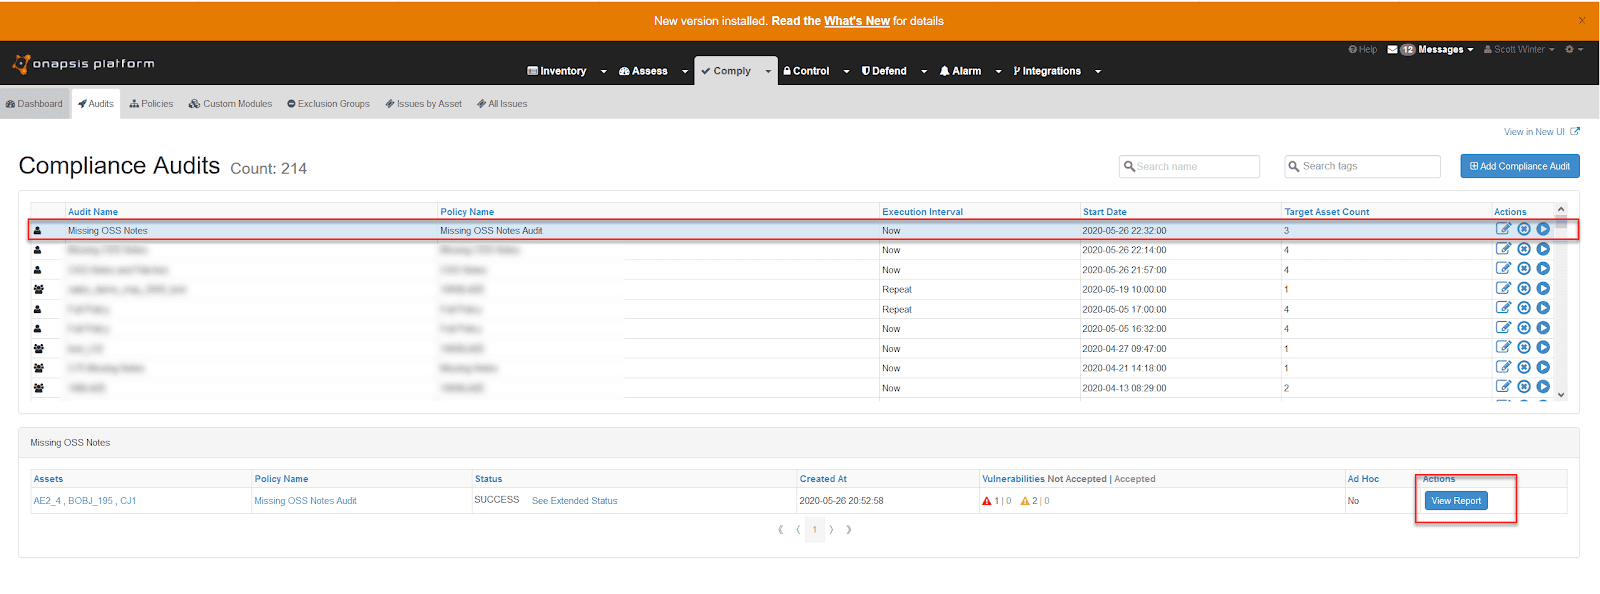
Task: Open the Custom Modules tab
Action: pyautogui.click(x=230, y=104)
